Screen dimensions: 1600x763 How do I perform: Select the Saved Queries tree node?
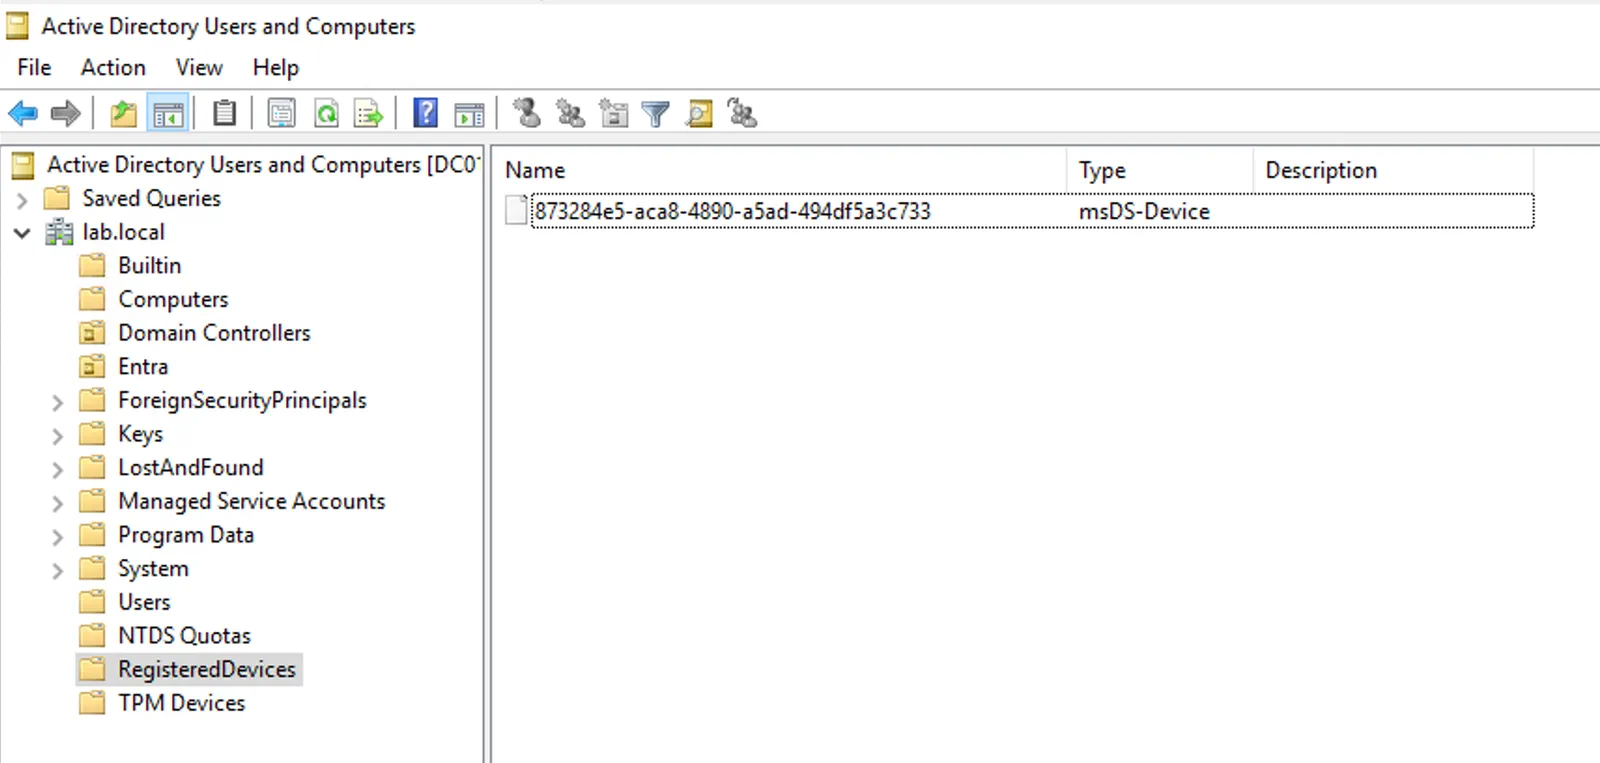click(x=151, y=198)
